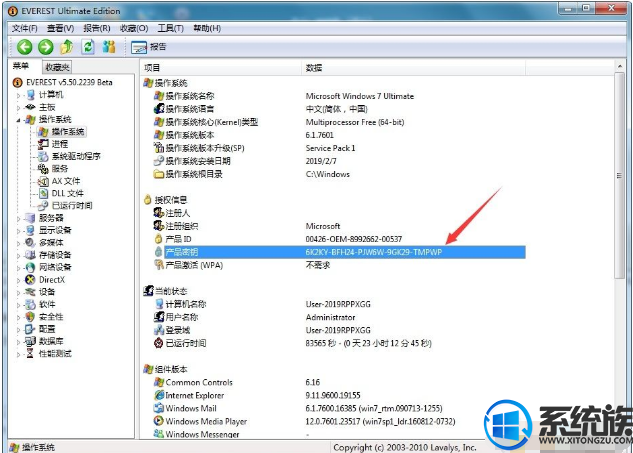Open the 收藏(O) menu
Screen dimensions: 633x453
(134, 28)
